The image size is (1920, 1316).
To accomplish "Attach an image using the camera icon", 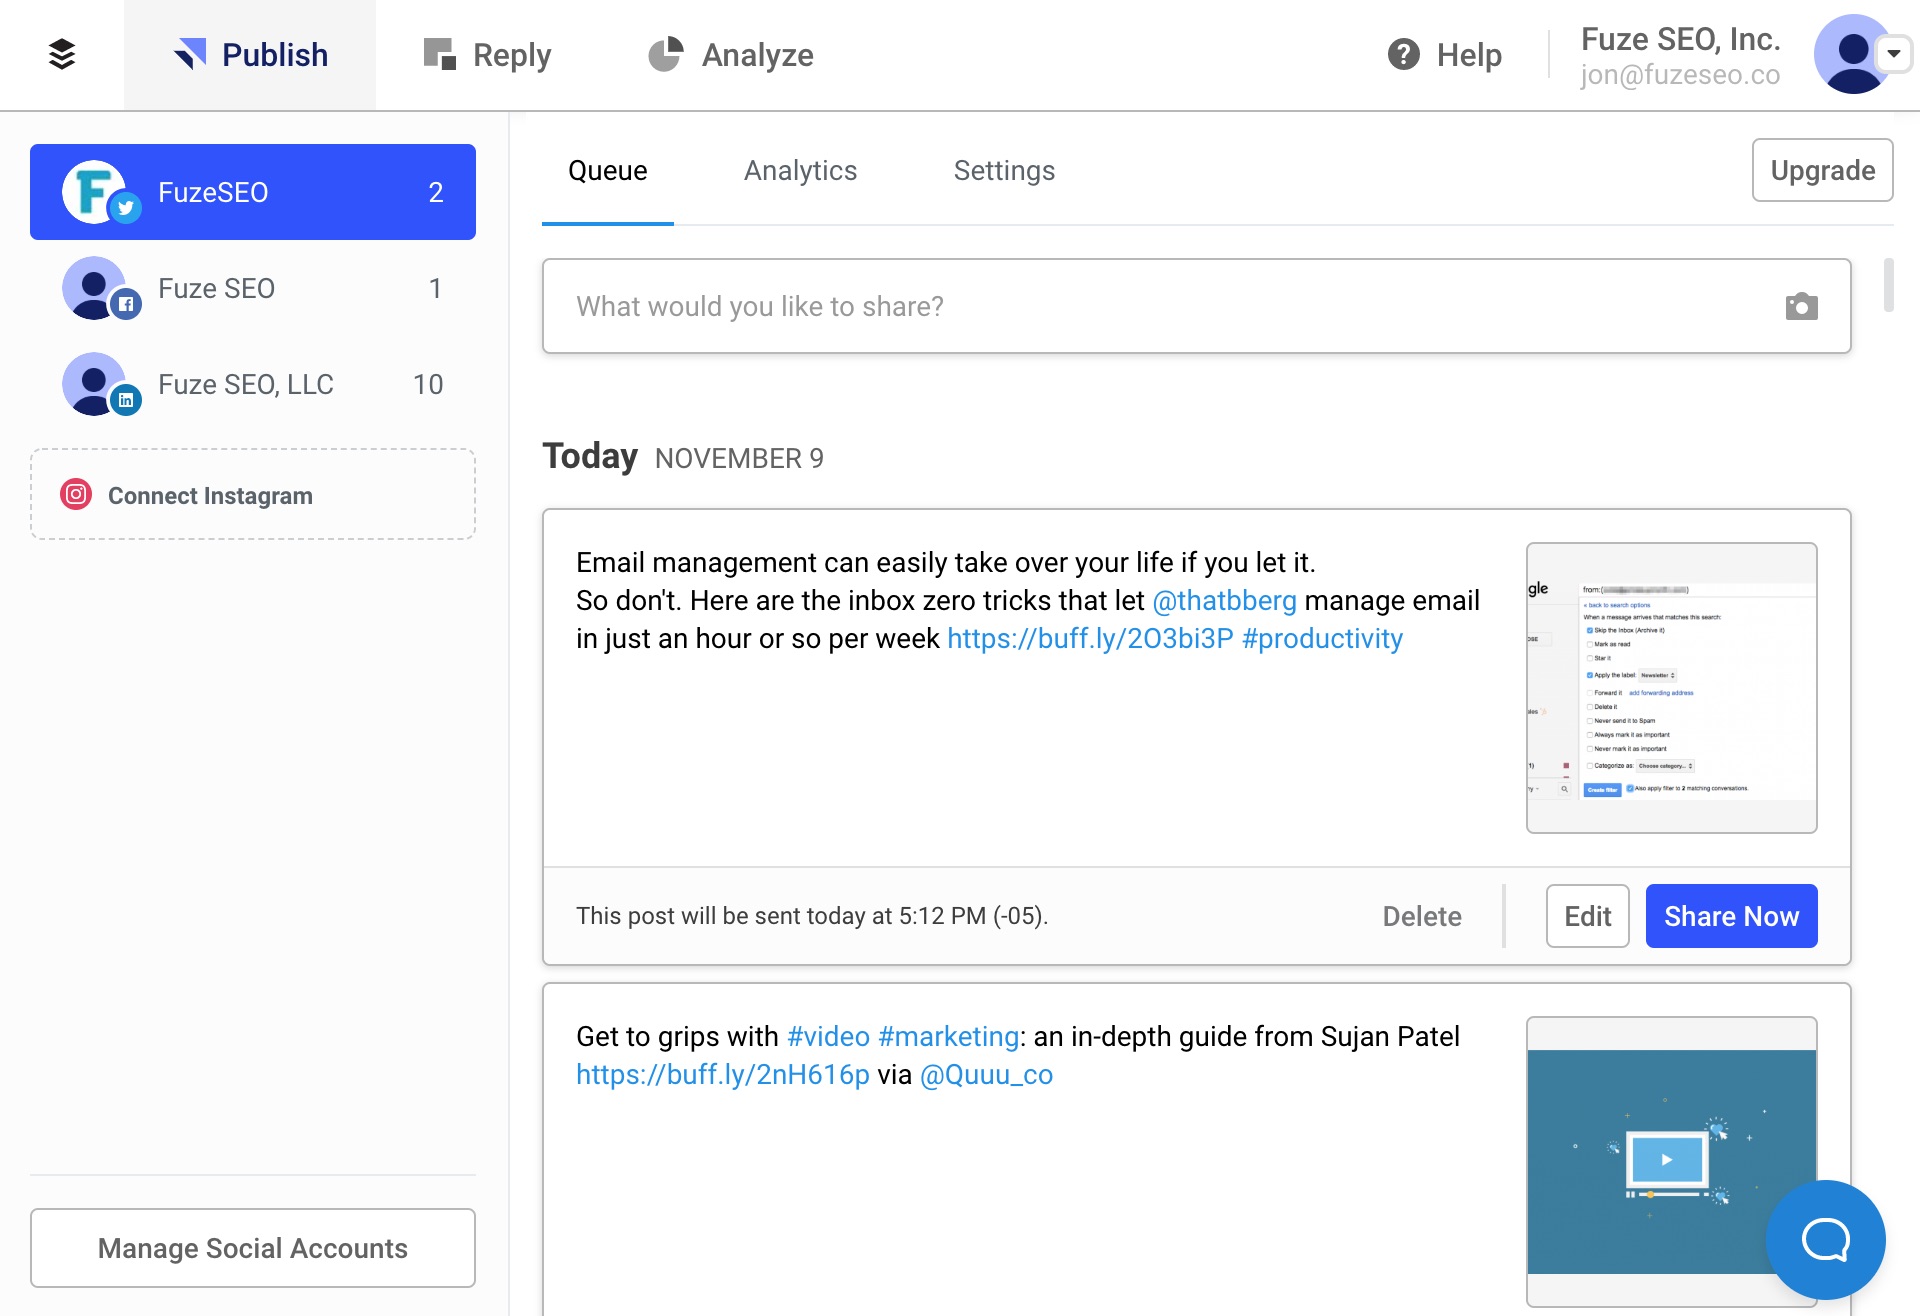I will coord(1802,306).
